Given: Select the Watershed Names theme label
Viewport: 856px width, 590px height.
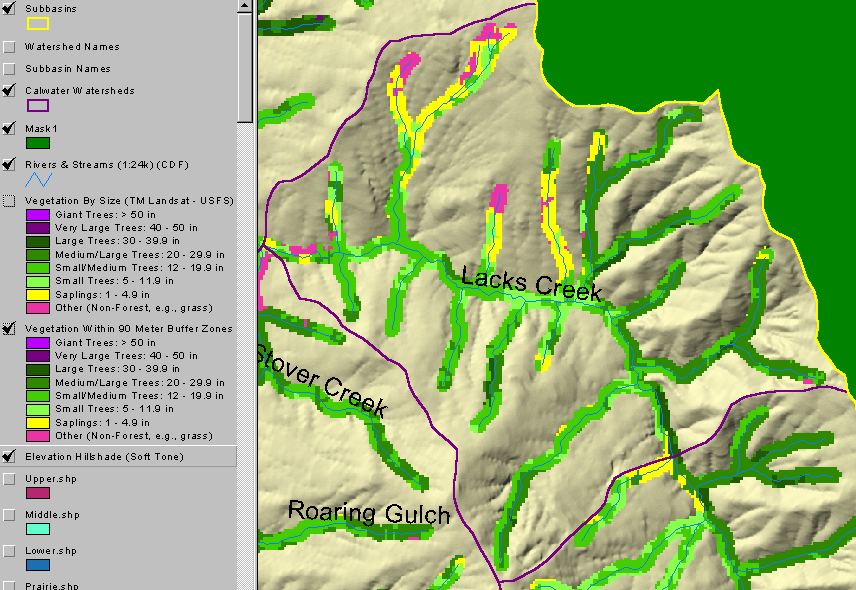Looking at the screenshot, I should [x=72, y=47].
